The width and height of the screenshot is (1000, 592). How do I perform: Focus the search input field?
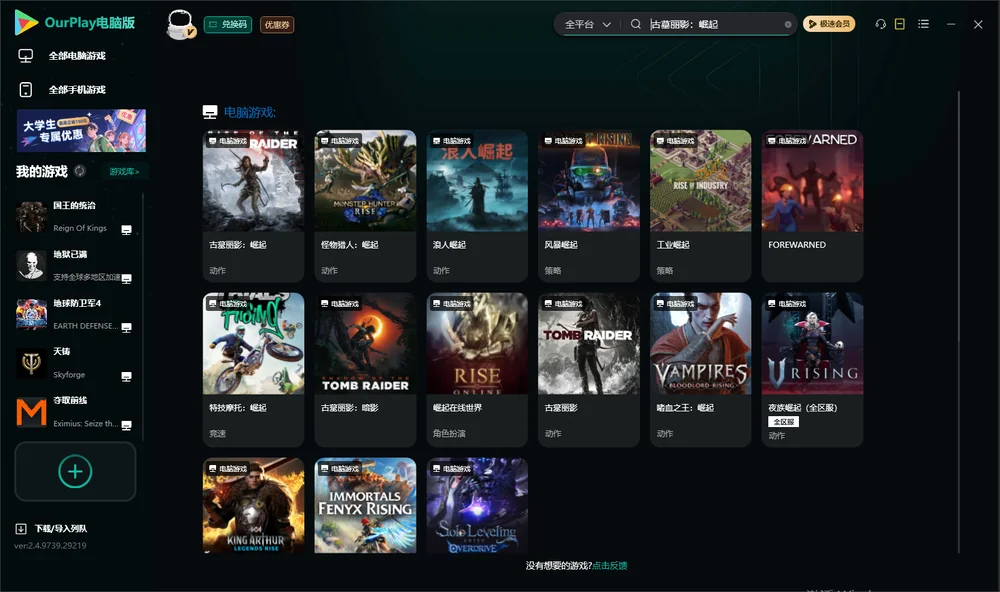click(714, 24)
